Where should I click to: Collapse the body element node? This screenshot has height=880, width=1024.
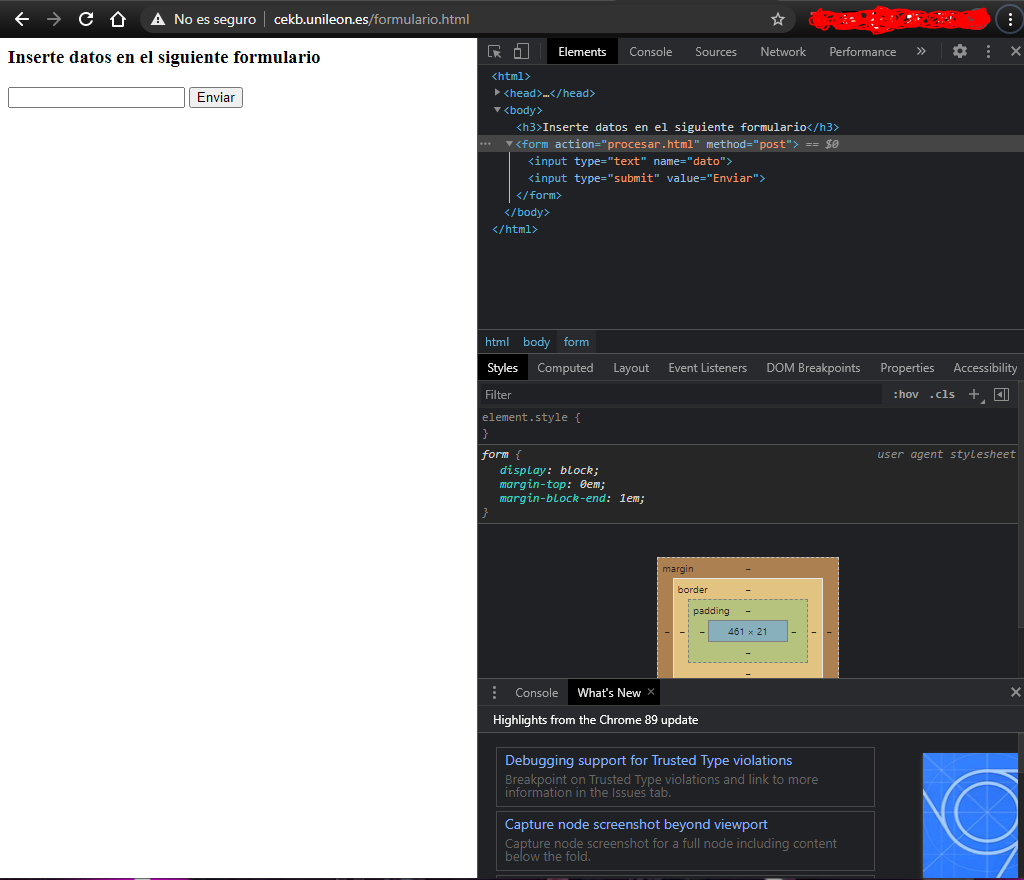[498, 110]
